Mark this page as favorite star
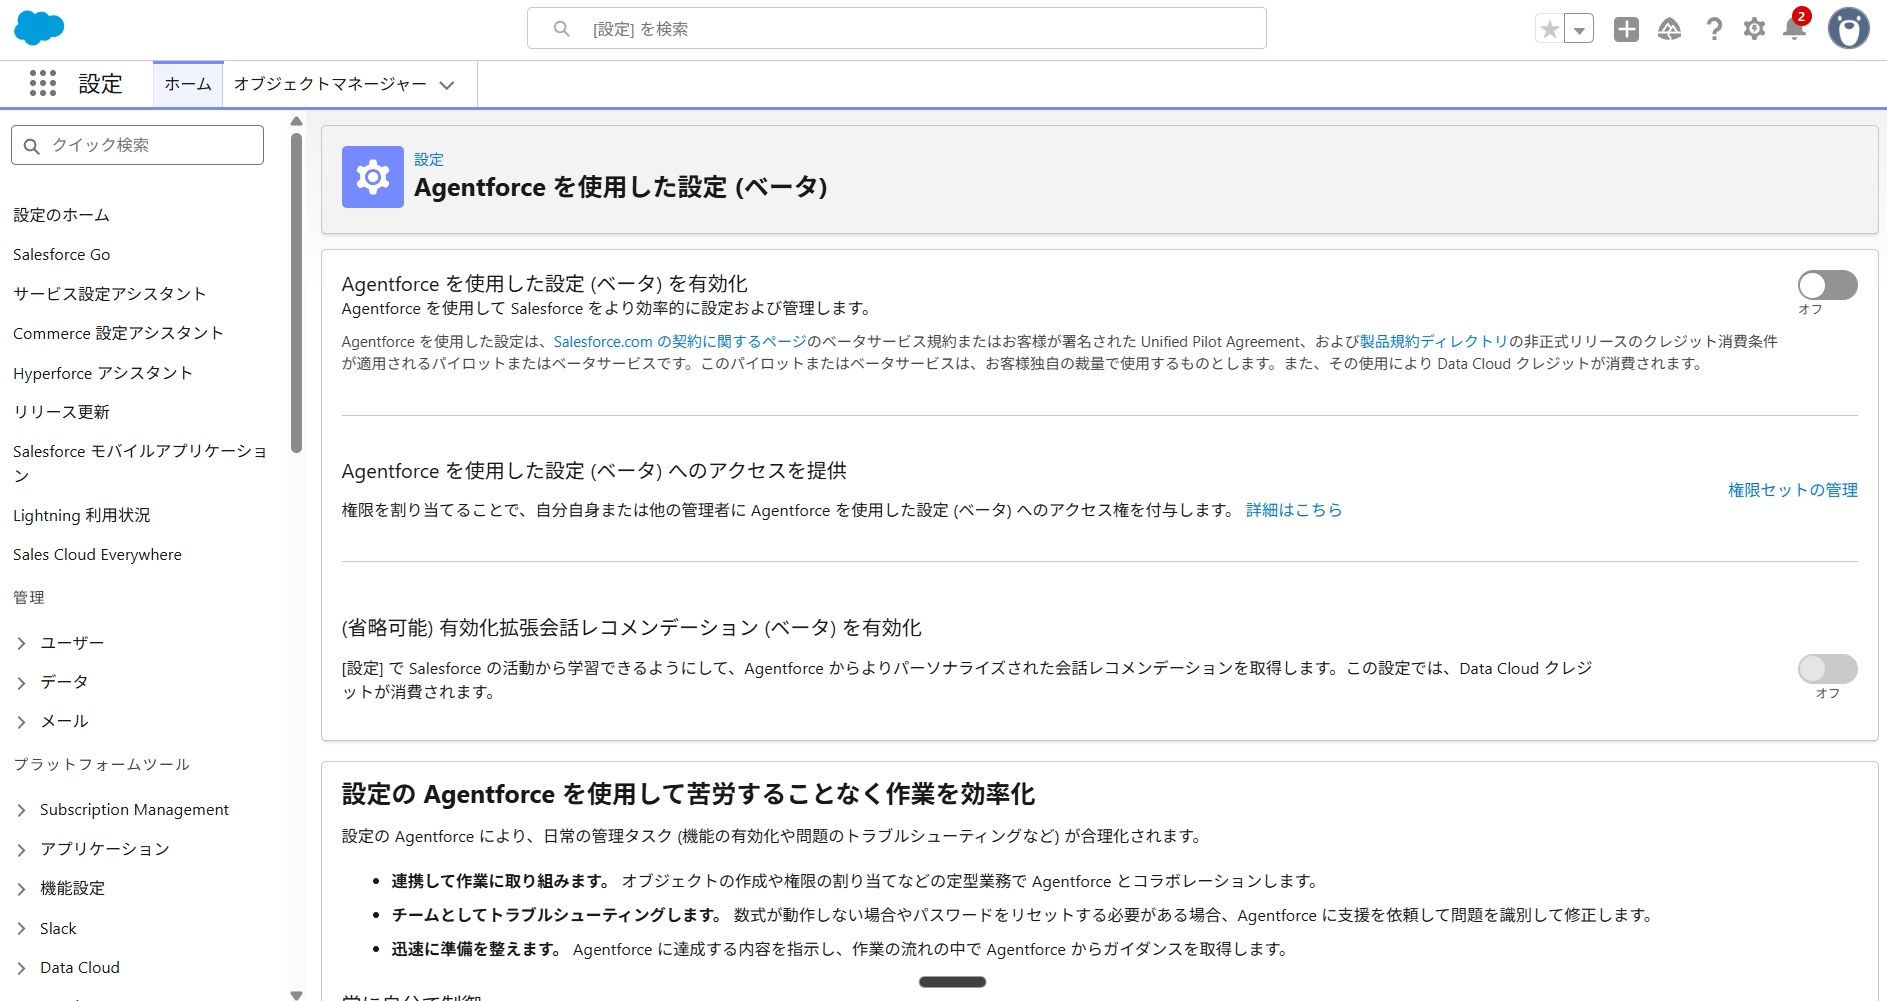 [x=1550, y=28]
